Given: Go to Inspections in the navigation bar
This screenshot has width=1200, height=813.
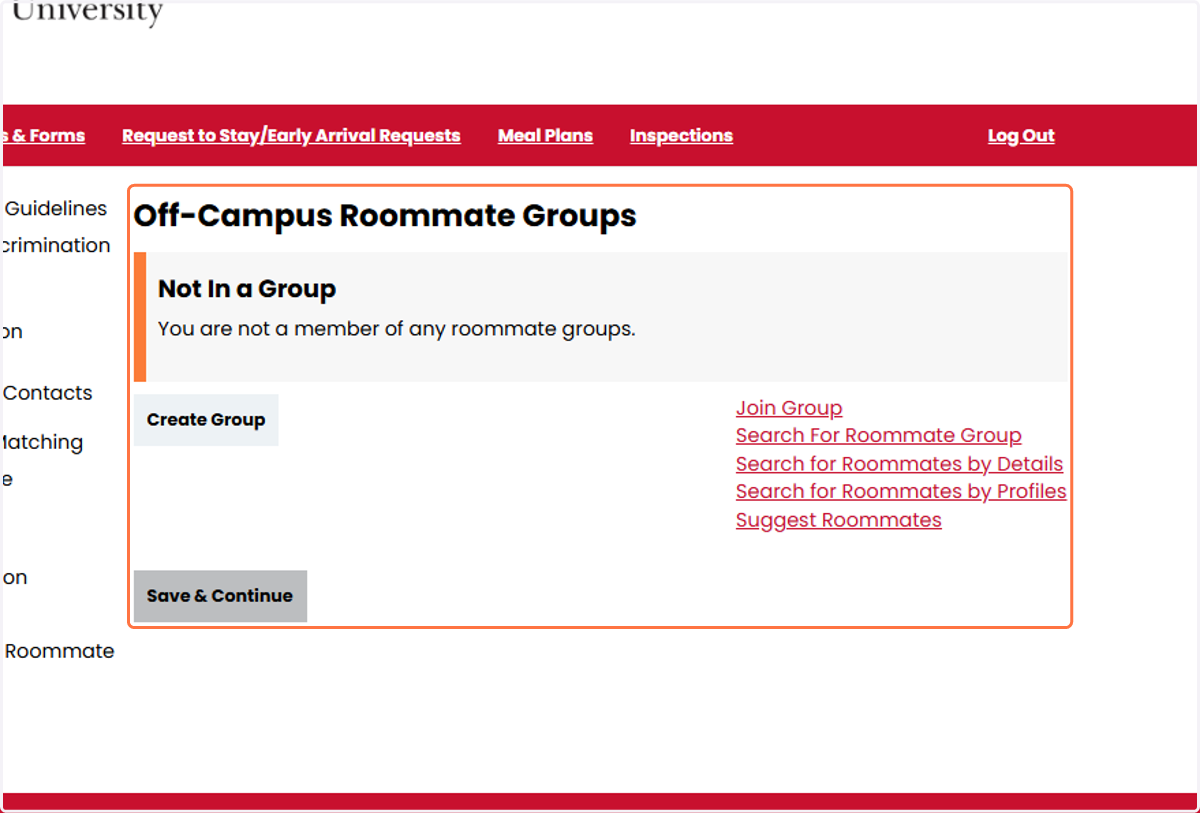Looking at the screenshot, I should point(681,136).
